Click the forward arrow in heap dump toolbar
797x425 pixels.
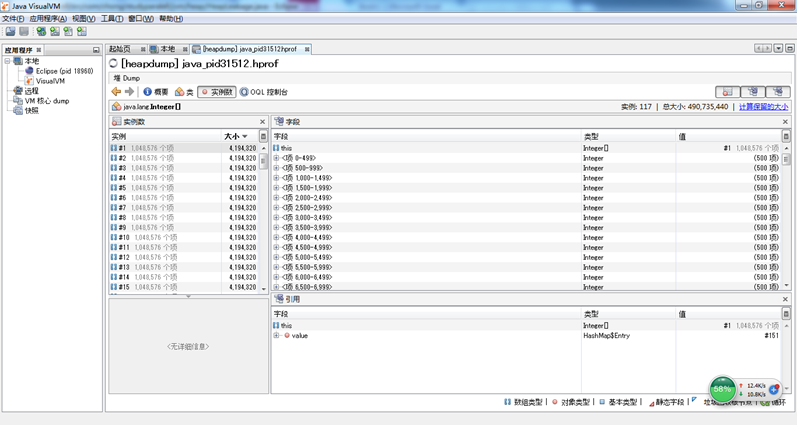[x=129, y=92]
